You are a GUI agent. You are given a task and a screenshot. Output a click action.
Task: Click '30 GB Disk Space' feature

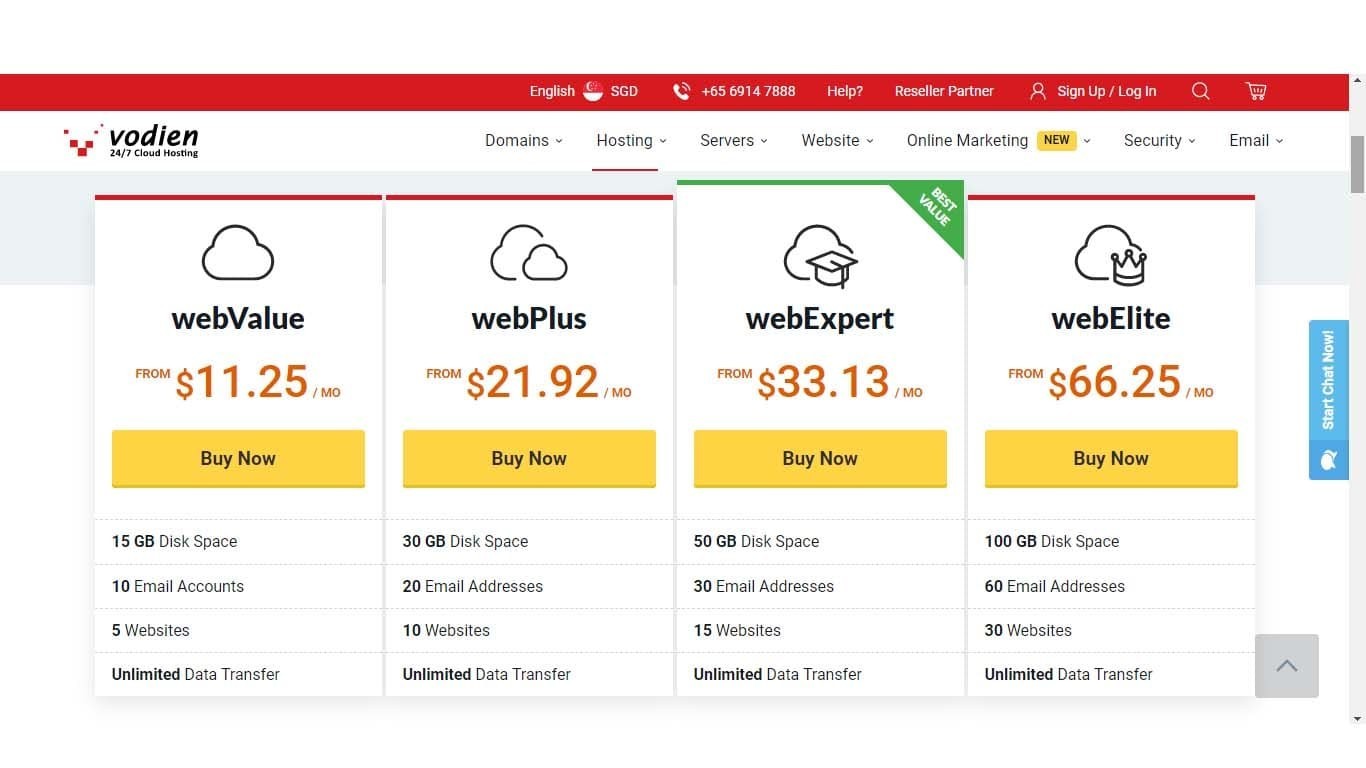[x=466, y=542]
